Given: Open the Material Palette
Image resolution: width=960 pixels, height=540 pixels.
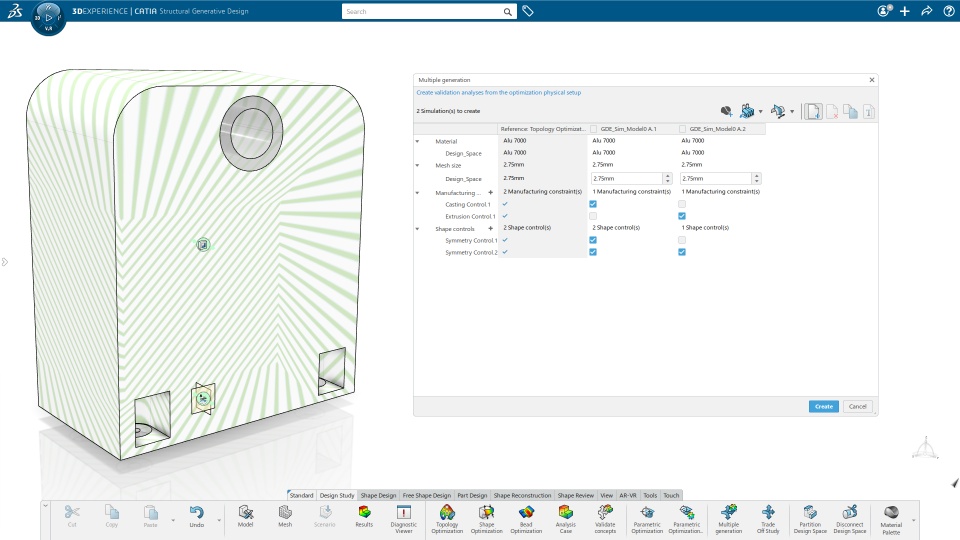Looking at the screenshot, I should pyautogui.click(x=891, y=519).
